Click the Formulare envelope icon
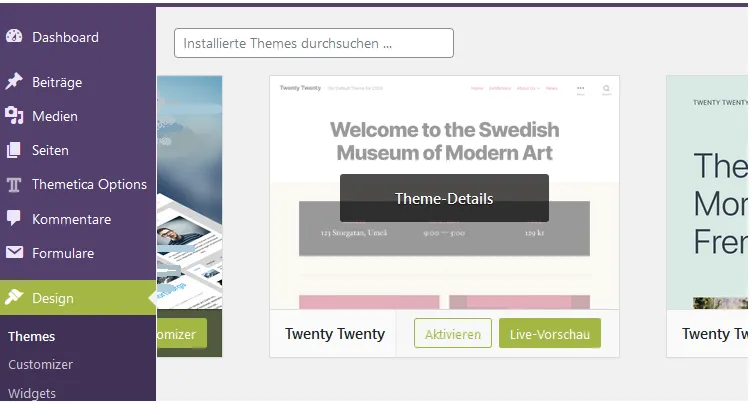Screen dimensions: 752x403 click(14, 252)
